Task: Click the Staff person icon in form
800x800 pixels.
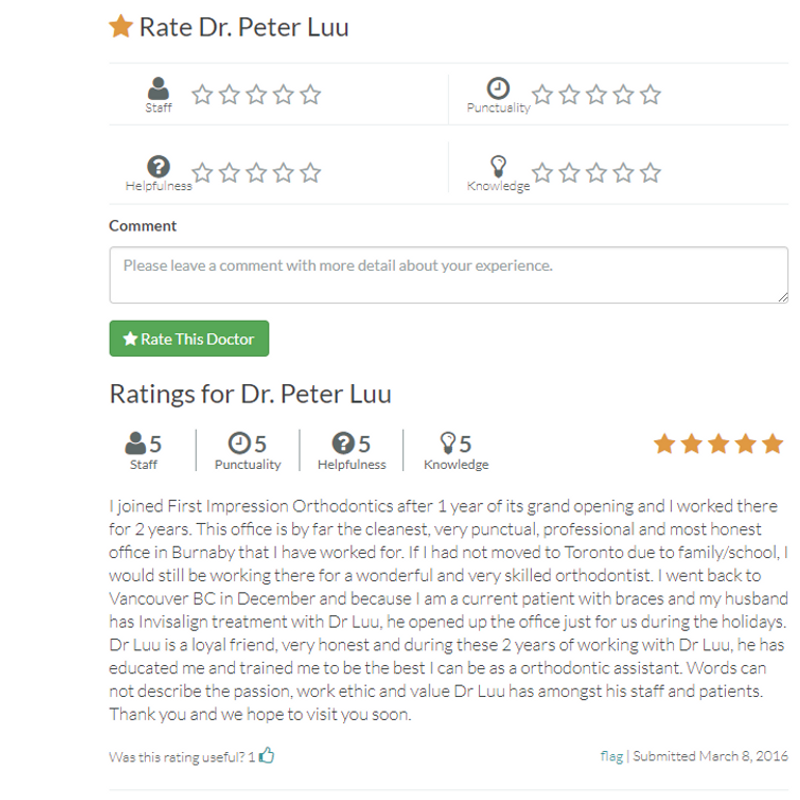Action: click(x=158, y=88)
